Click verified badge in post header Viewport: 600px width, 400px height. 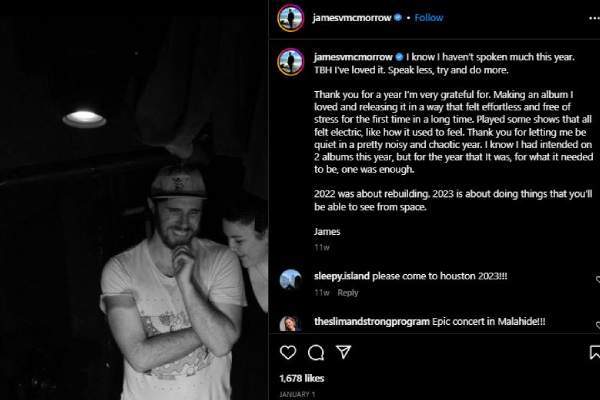[399, 18]
